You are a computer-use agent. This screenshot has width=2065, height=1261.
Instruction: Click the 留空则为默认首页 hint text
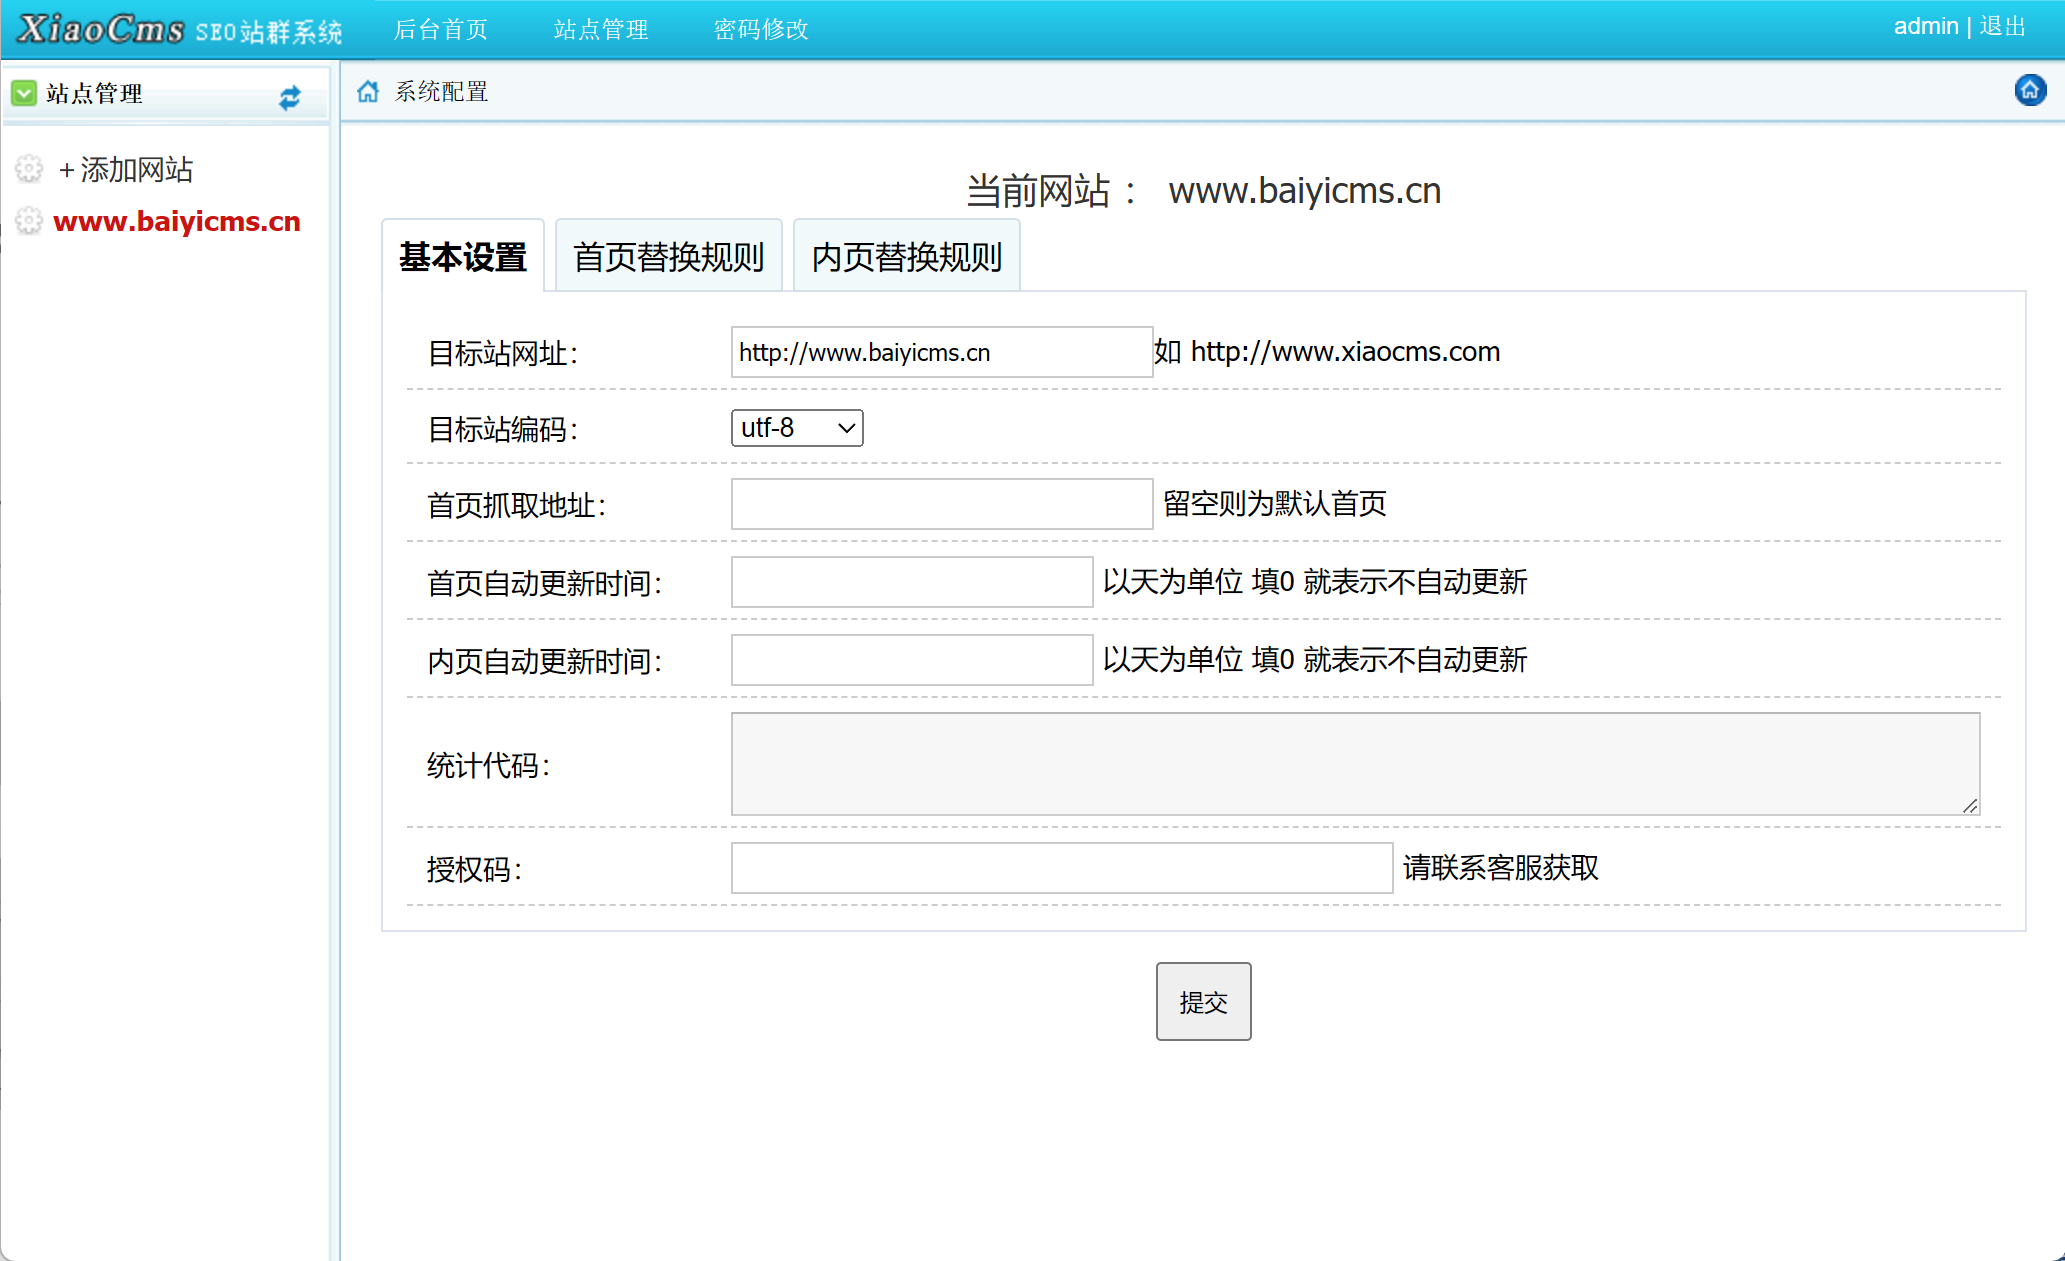(x=1275, y=503)
